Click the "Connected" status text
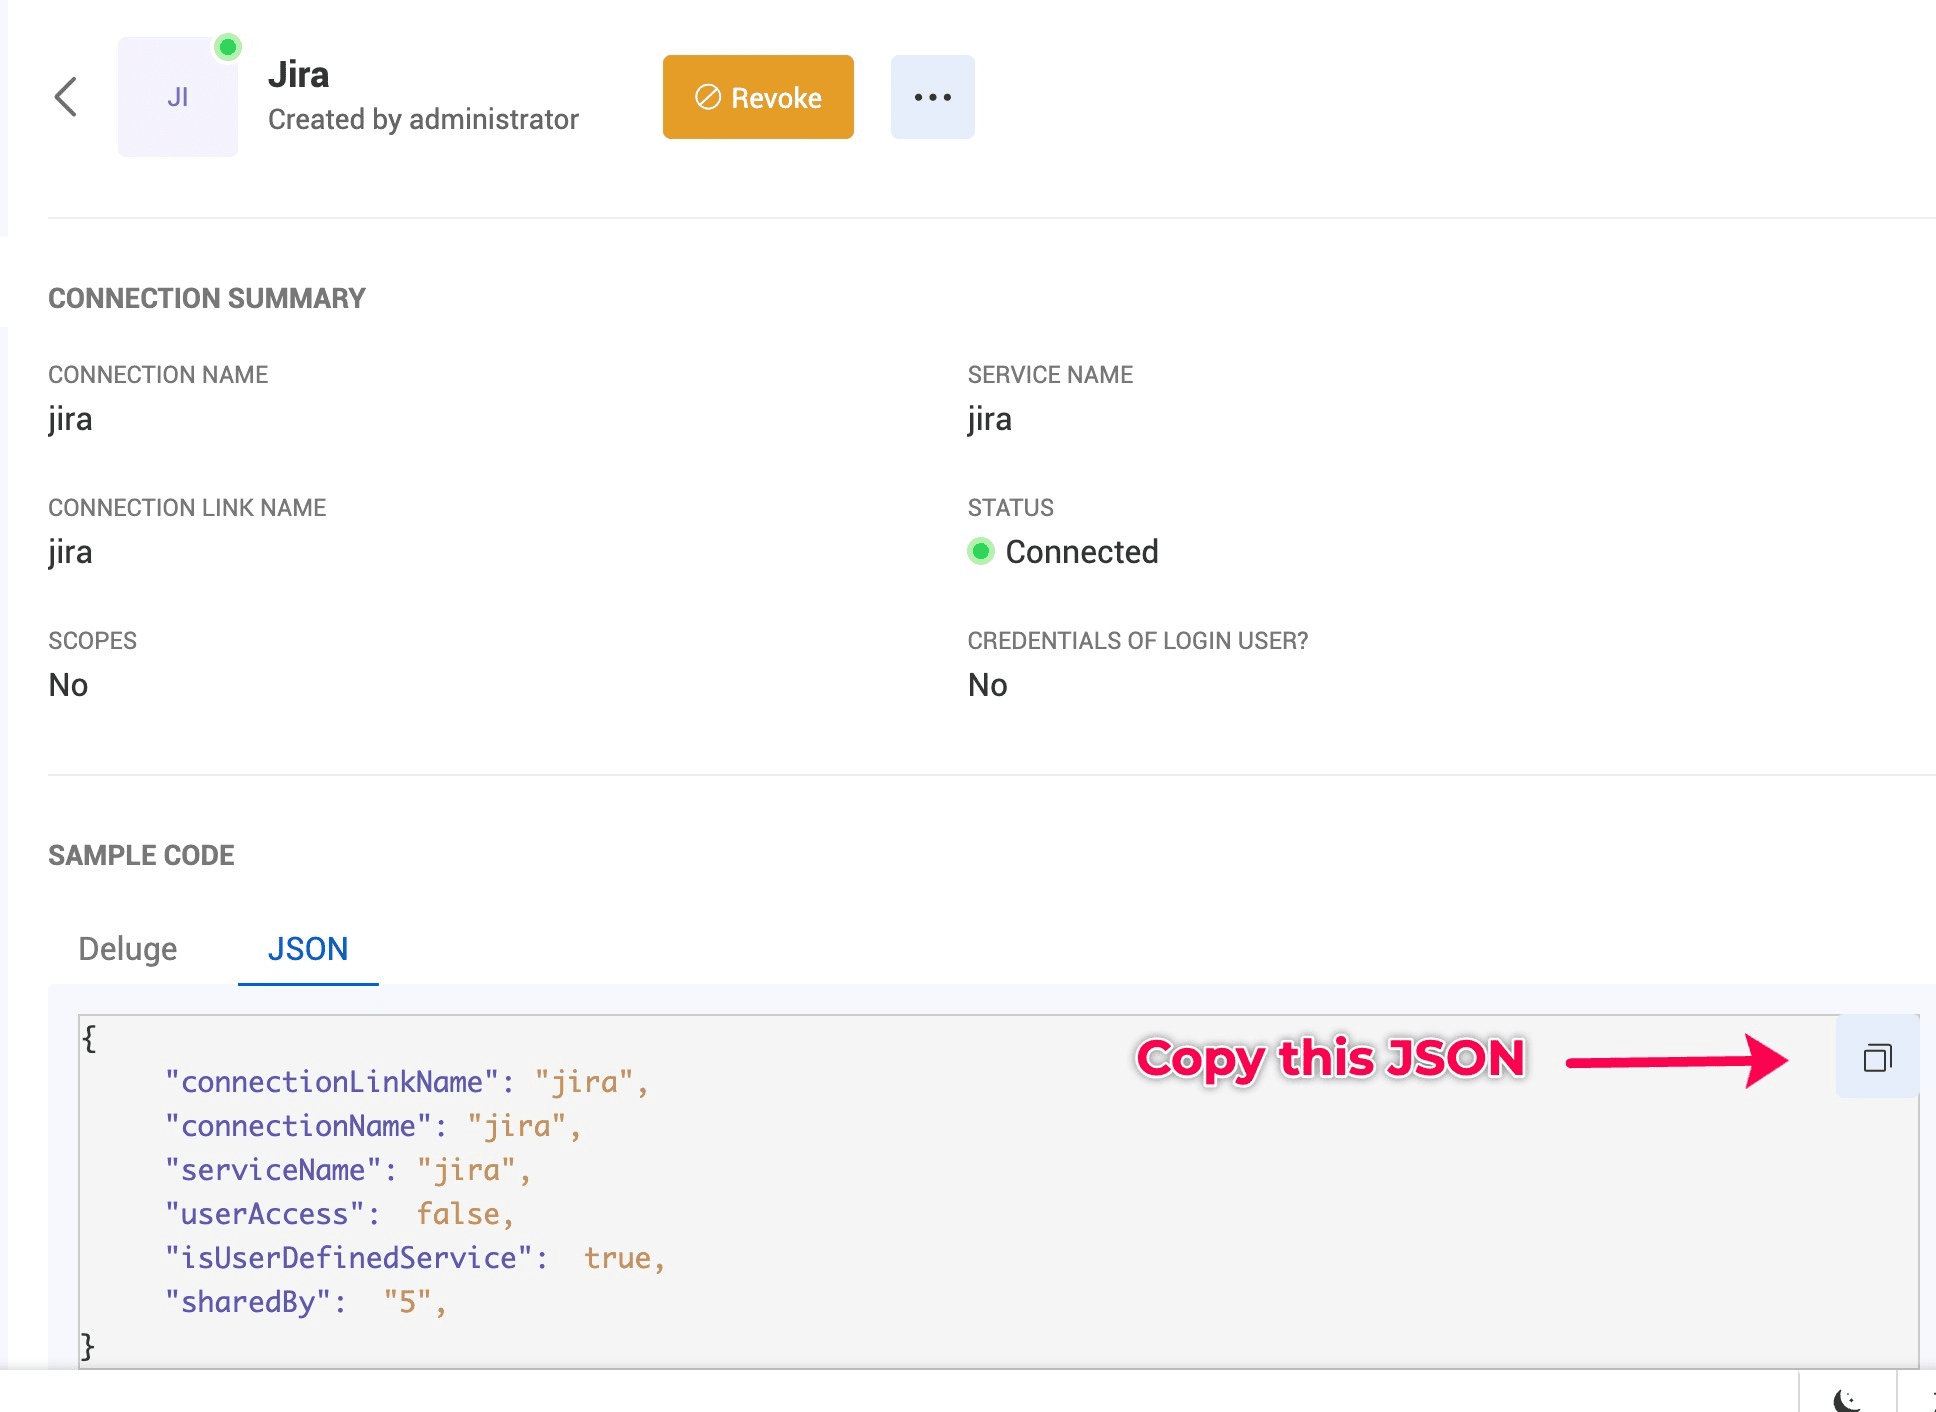Image resolution: width=1936 pixels, height=1412 pixels. point(1082,552)
